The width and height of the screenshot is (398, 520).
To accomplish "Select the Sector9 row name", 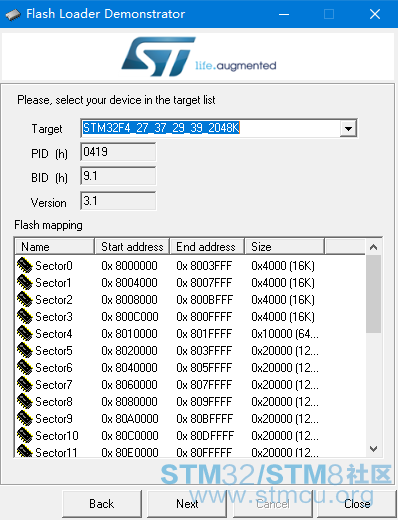I will [54, 419].
